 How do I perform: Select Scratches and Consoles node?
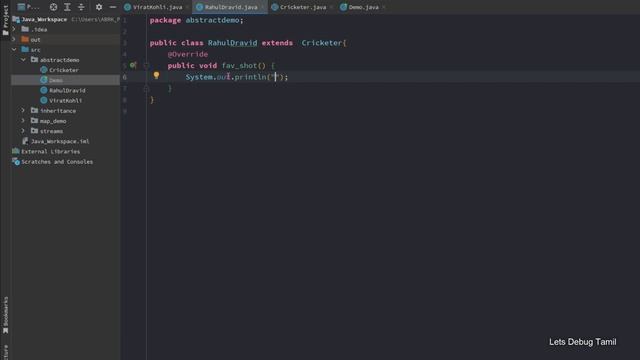pyautogui.click(x=65, y=162)
